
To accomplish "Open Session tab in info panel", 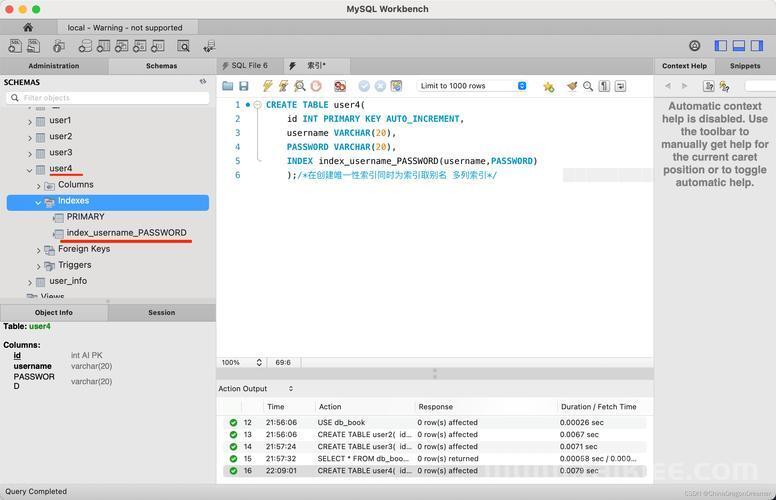I will pyautogui.click(x=161, y=312).
